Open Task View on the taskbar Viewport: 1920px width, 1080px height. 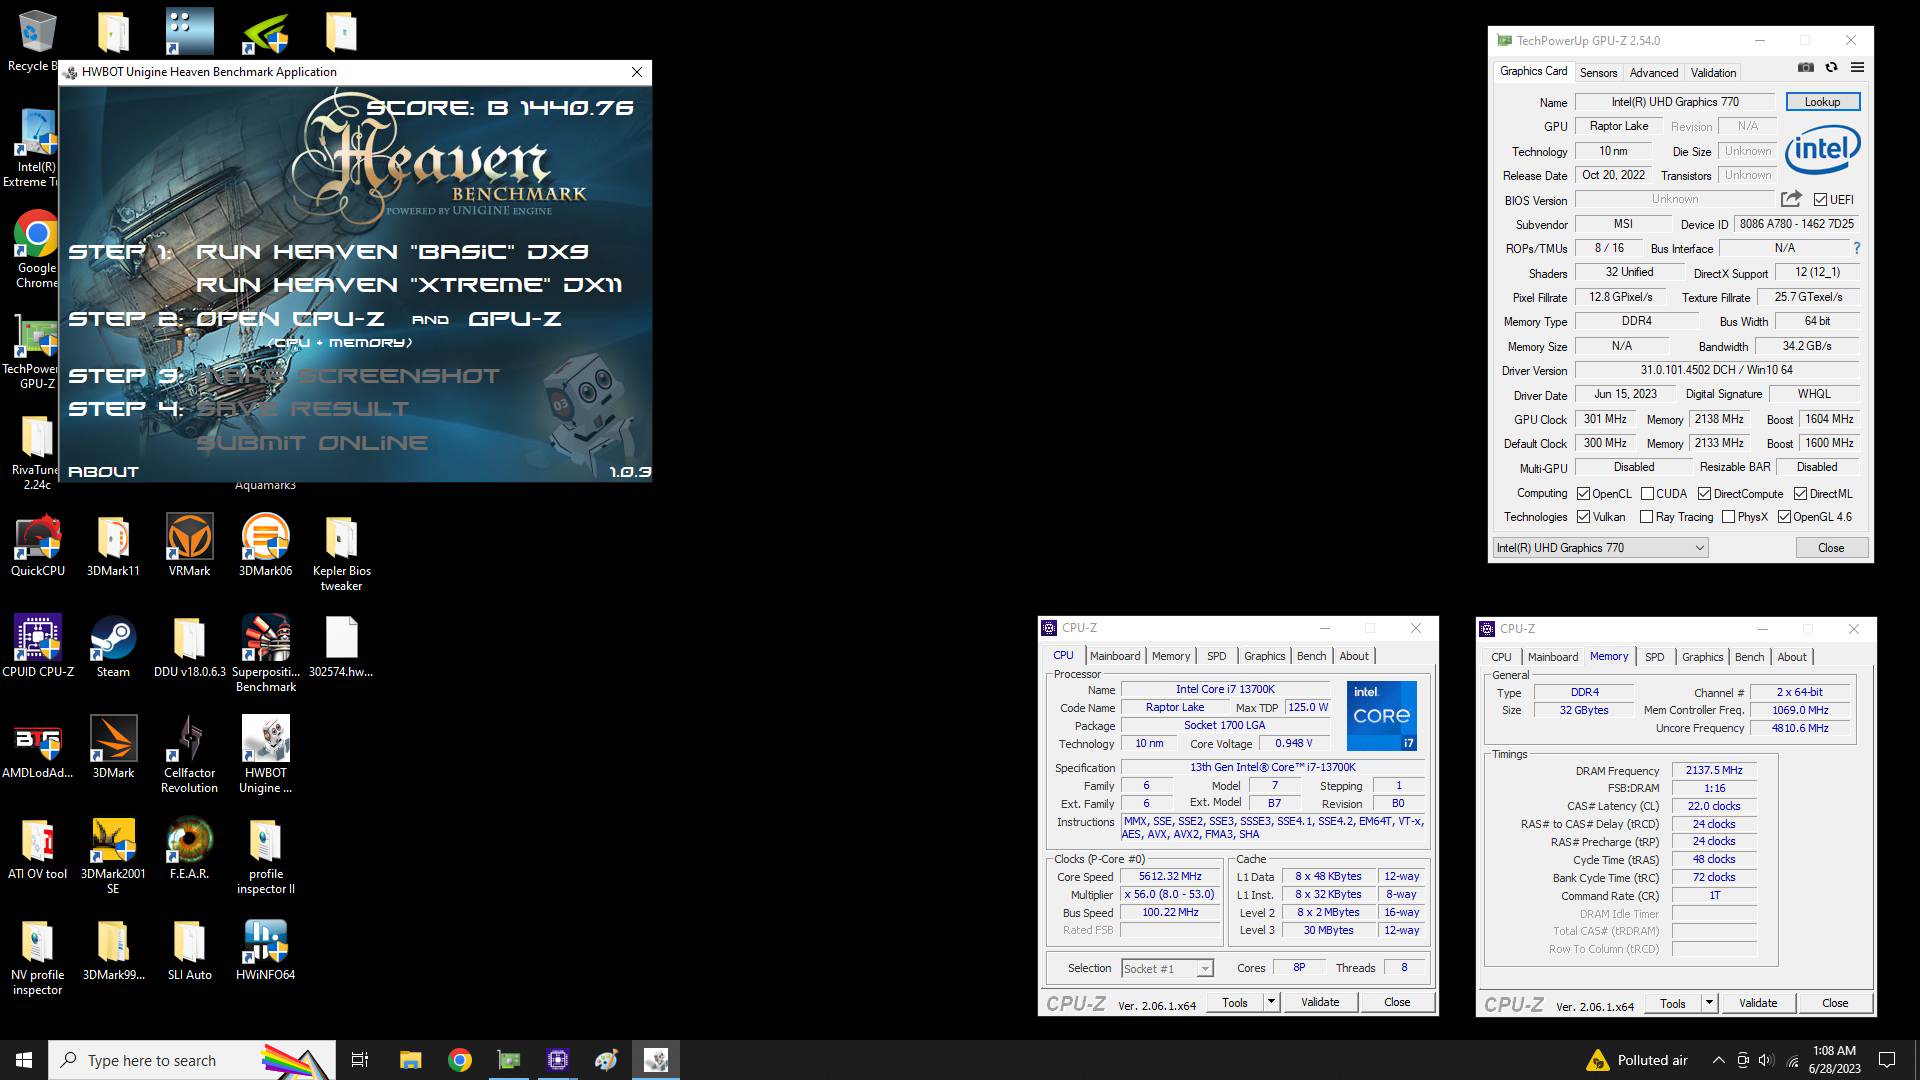pyautogui.click(x=360, y=1060)
